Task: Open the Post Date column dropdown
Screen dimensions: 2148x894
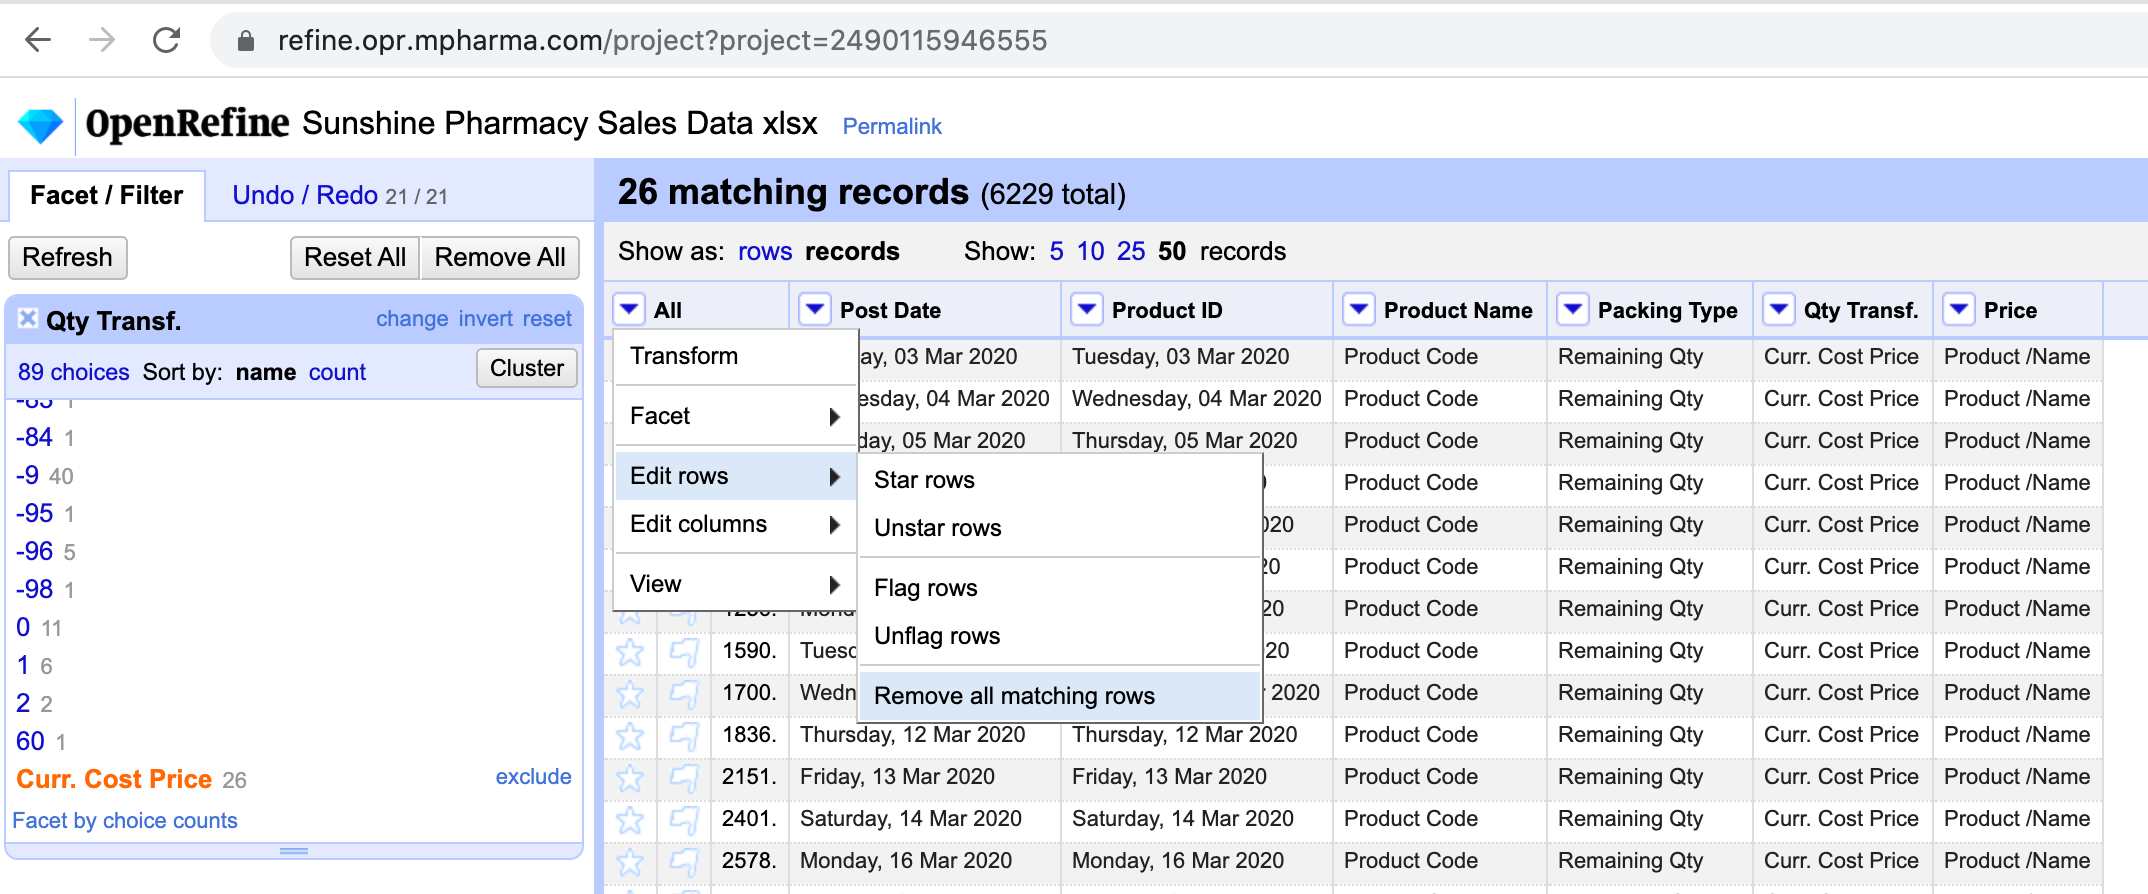Action: coord(815,310)
